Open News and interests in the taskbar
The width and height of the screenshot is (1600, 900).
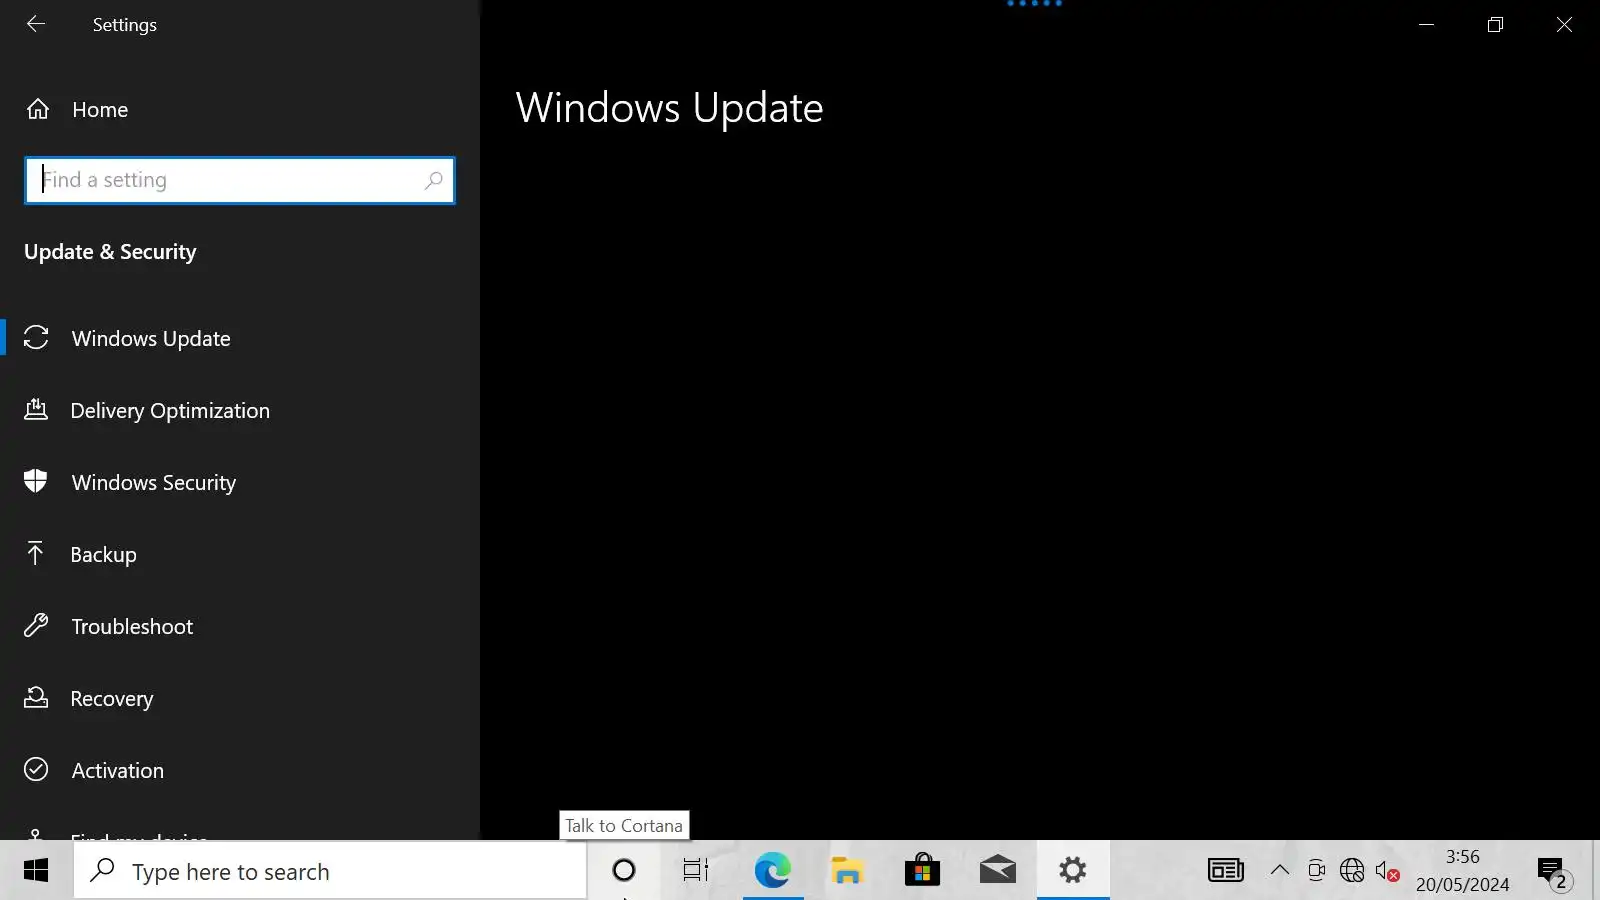(1225, 871)
